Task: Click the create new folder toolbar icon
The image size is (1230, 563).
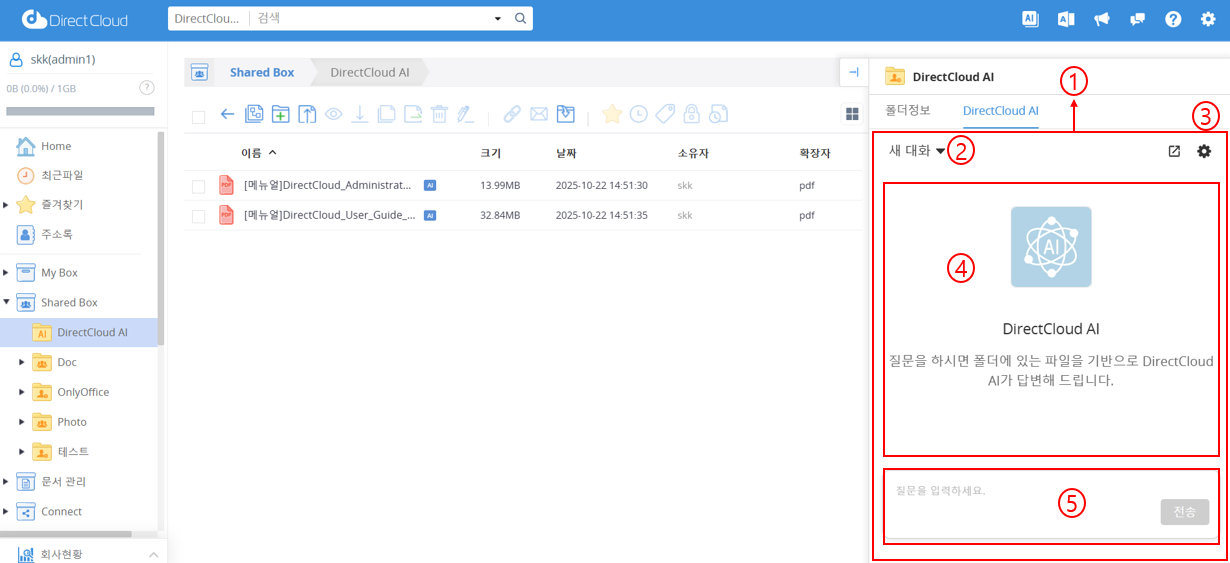Action: click(281, 114)
